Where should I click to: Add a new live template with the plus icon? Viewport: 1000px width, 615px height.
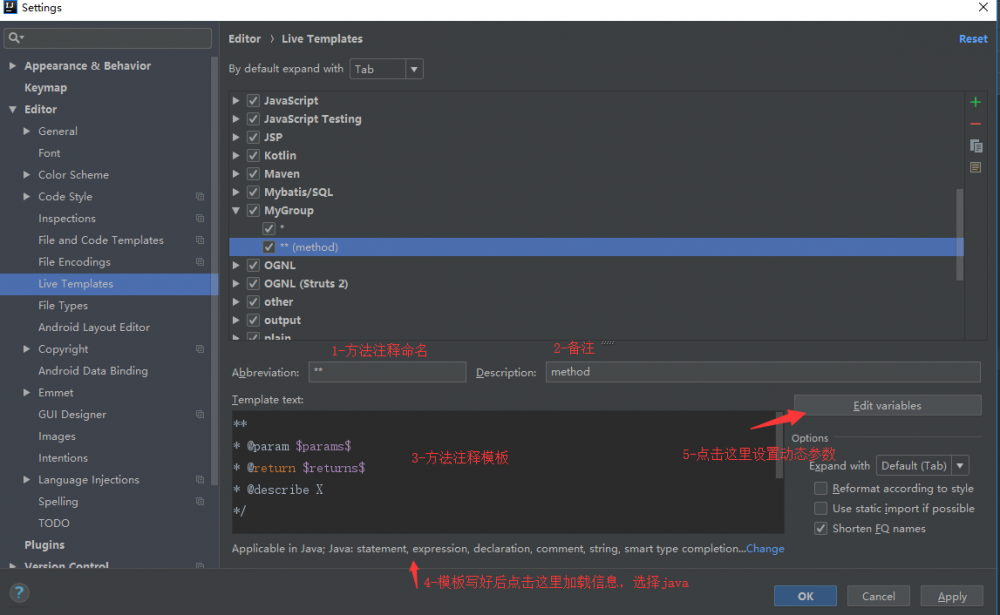click(x=976, y=102)
